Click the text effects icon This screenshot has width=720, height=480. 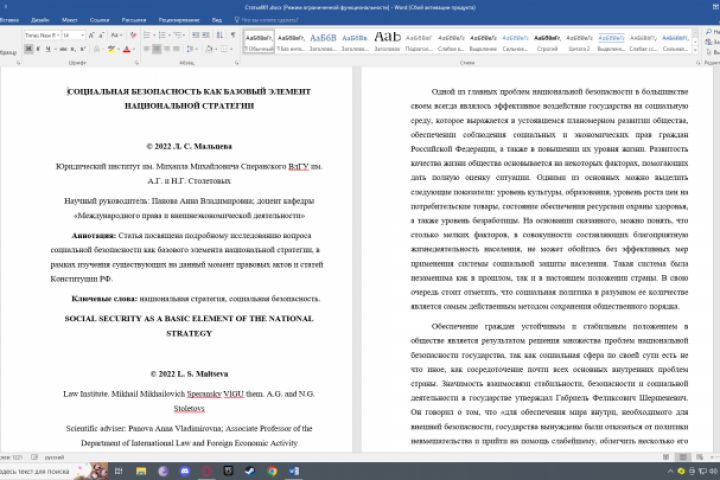pos(97,49)
